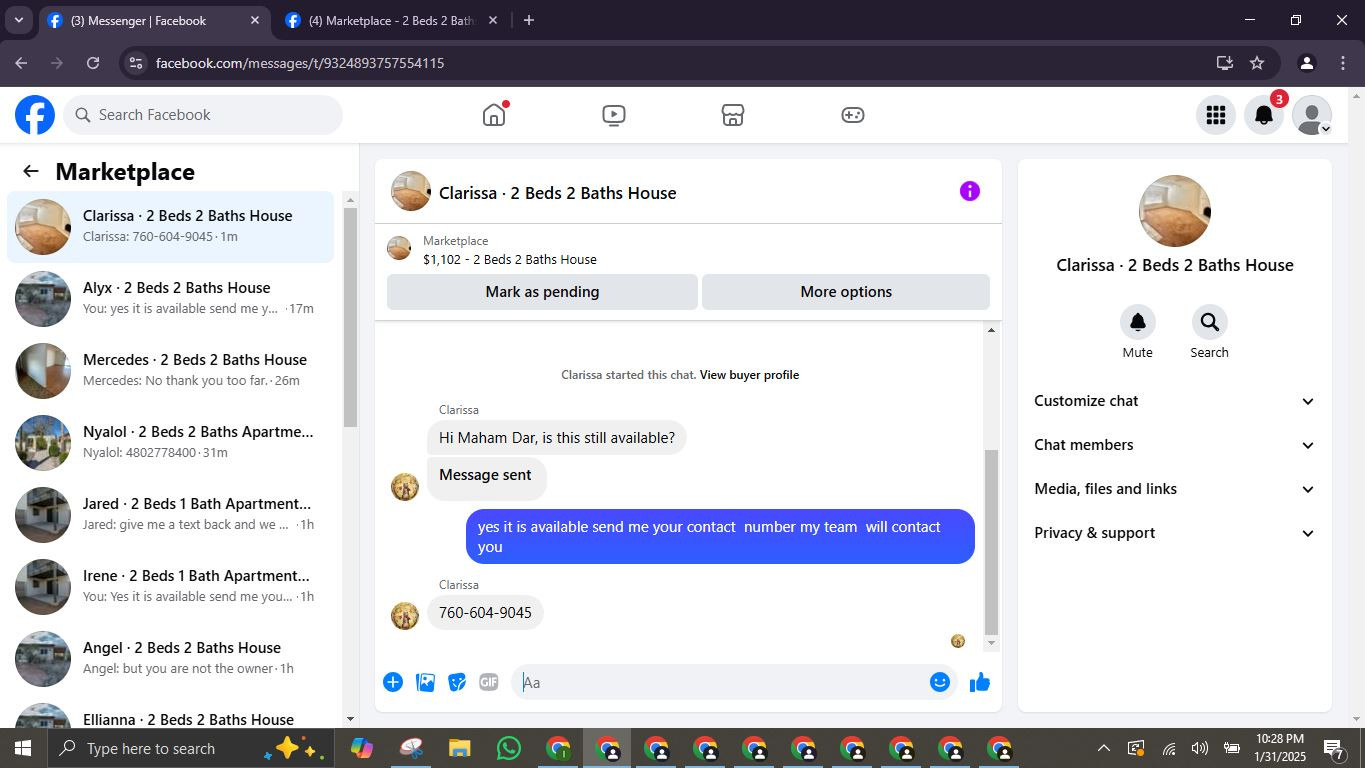Reload the page
1365x768 pixels.
click(93, 63)
